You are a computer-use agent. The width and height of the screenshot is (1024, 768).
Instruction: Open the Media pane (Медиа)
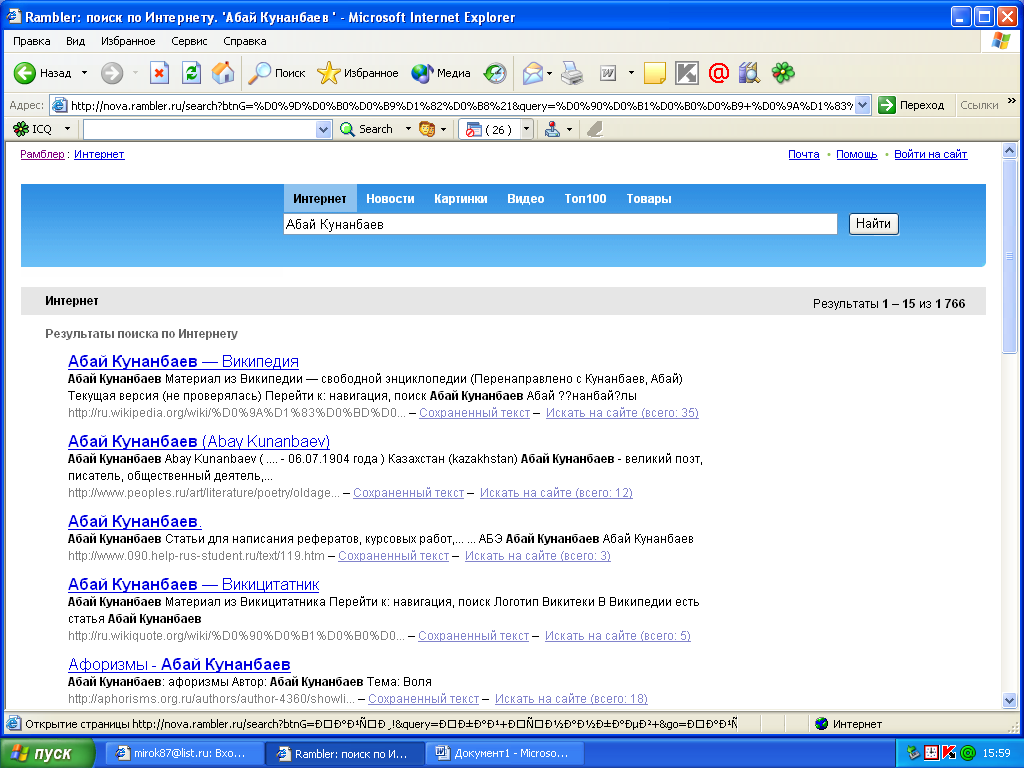click(441, 72)
